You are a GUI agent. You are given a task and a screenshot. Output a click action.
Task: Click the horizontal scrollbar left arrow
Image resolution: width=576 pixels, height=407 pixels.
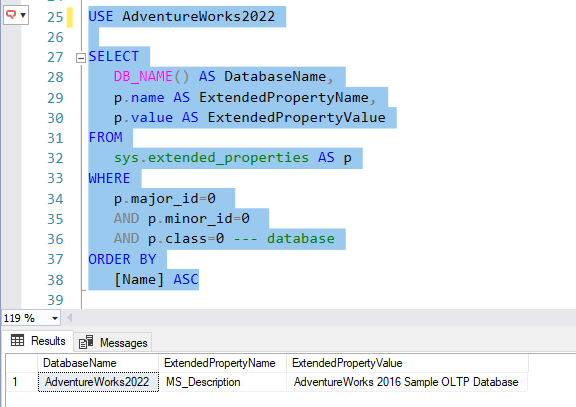click(x=69, y=318)
